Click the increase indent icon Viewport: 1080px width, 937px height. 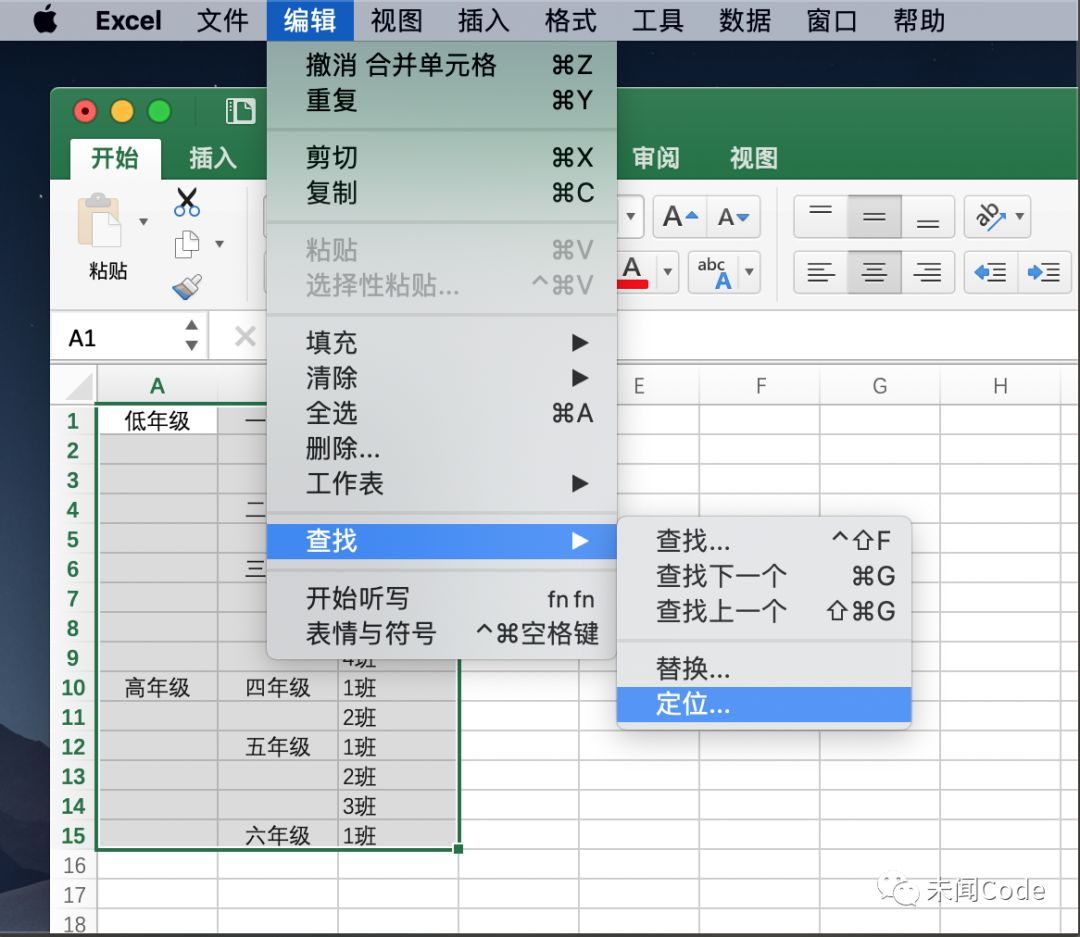1043,272
